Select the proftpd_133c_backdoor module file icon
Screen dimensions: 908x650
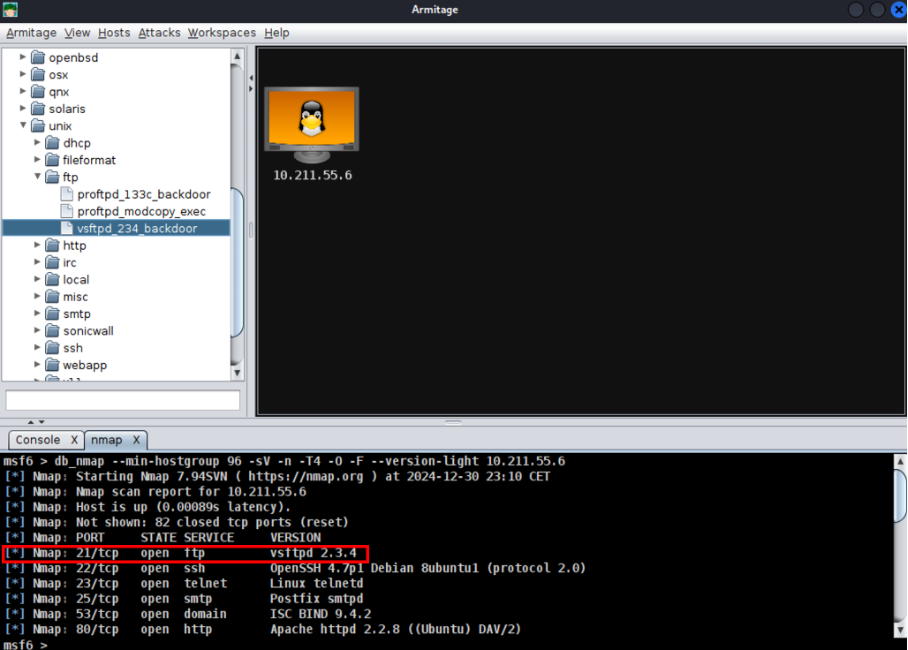click(x=67, y=194)
